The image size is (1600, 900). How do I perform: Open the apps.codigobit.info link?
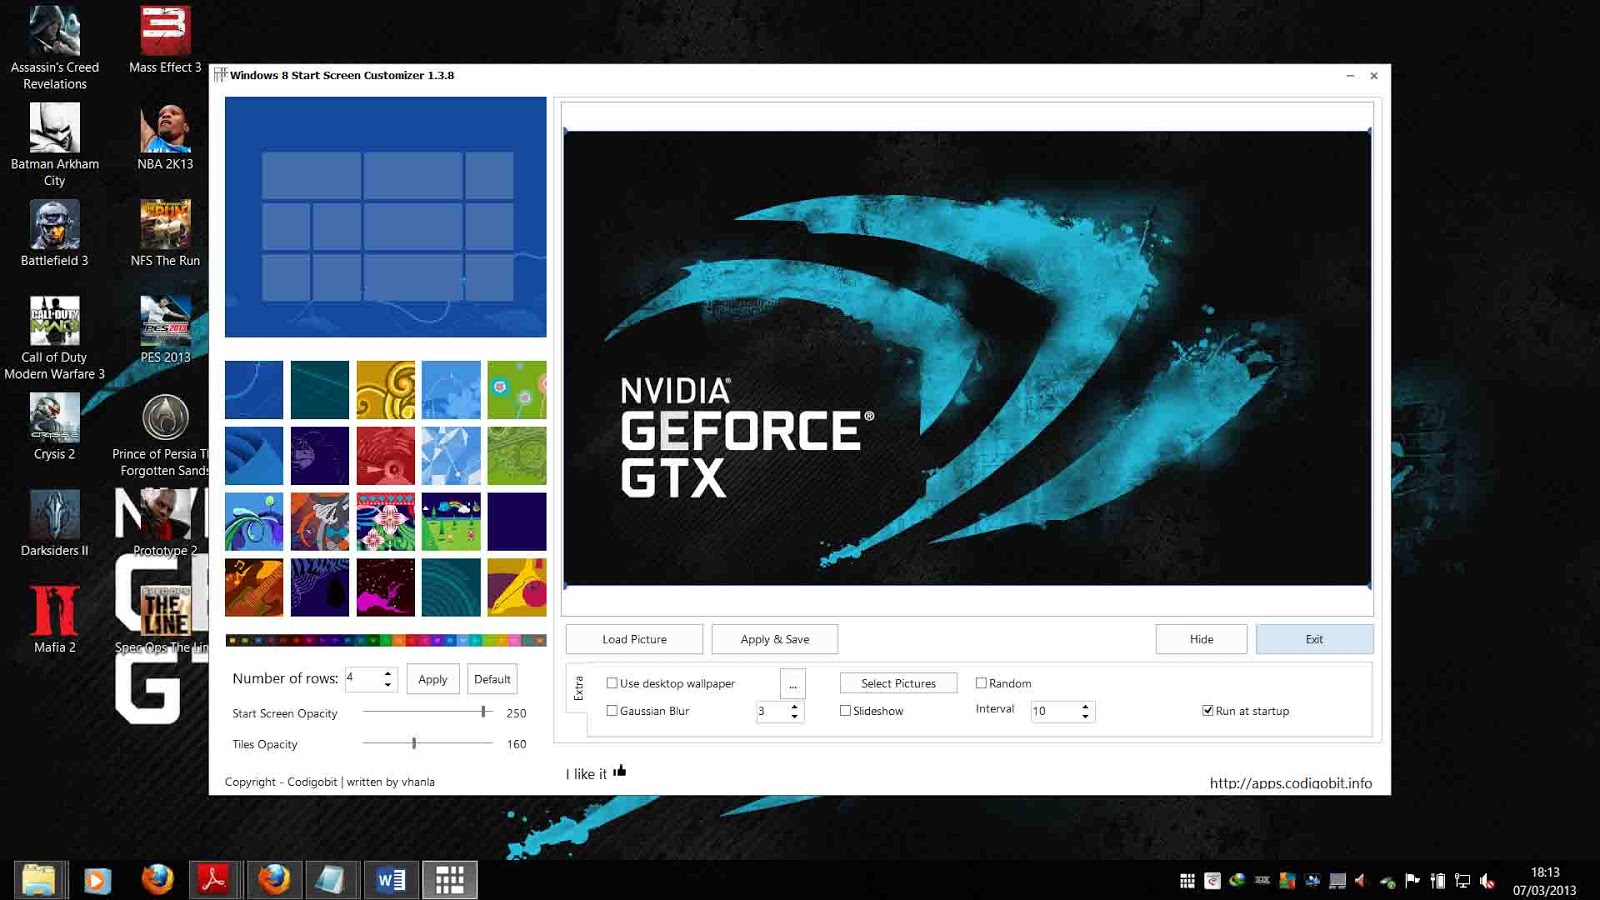pos(1291,783)
